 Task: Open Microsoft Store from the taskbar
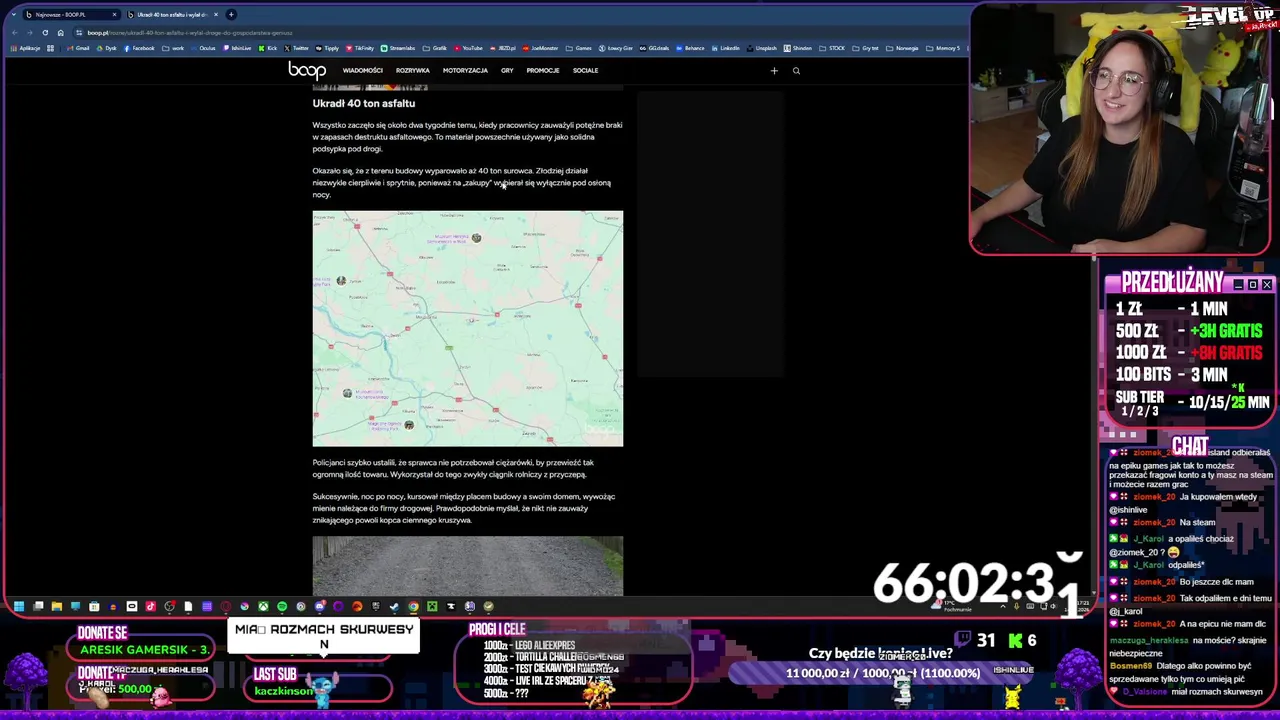[x=94, y=606]
